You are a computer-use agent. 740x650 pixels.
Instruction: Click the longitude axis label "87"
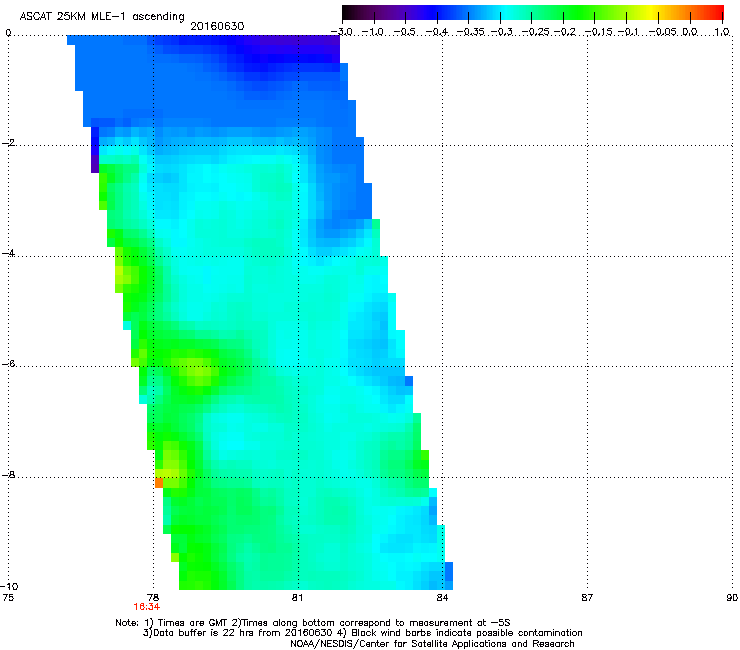(x=587, y=598)
